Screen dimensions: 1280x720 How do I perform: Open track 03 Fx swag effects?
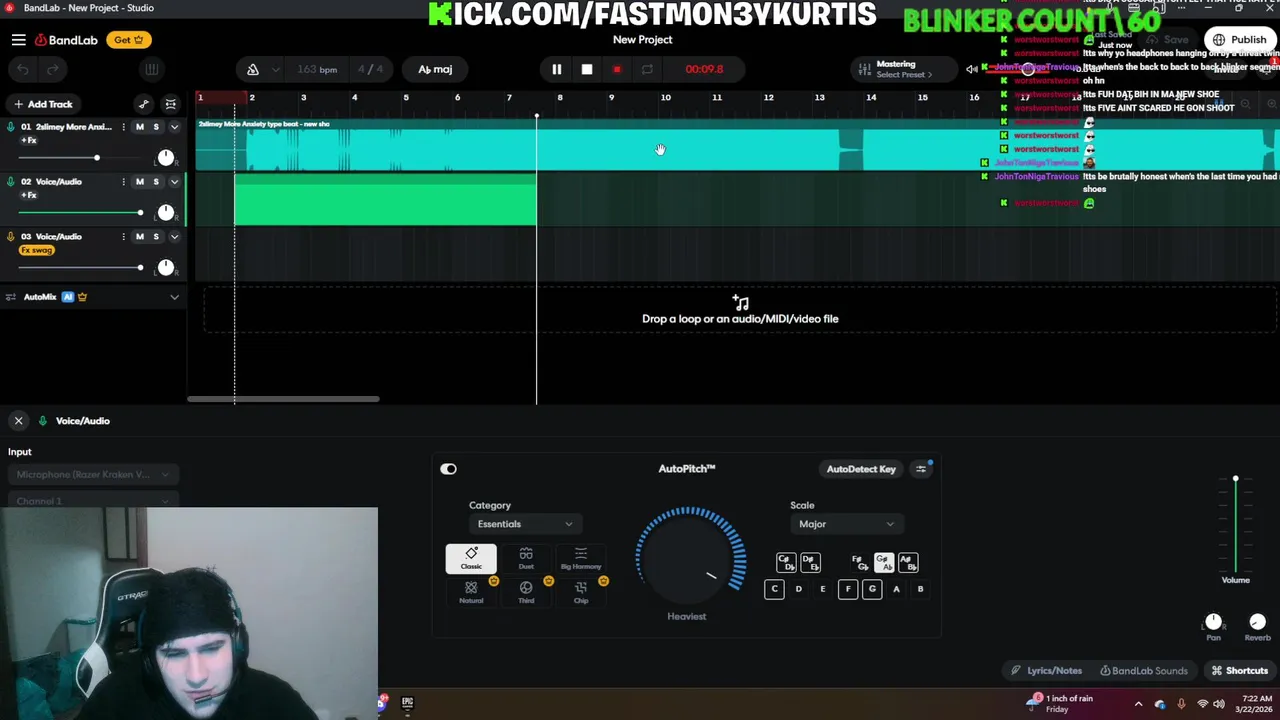point(37,251)
